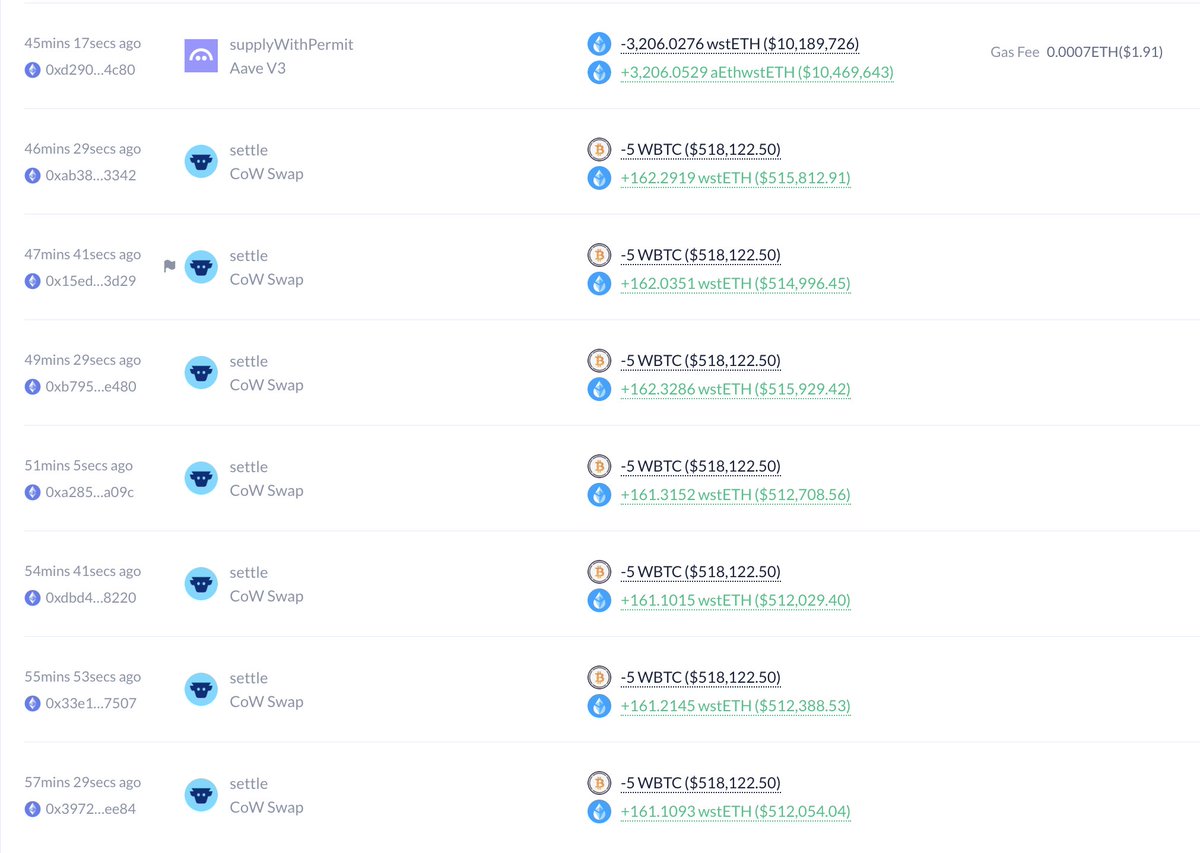The width and height of the screenshot is (1200, 853).
Task: Click WBTC icon in the 0x3972...ee84 row
Action: 599,783
